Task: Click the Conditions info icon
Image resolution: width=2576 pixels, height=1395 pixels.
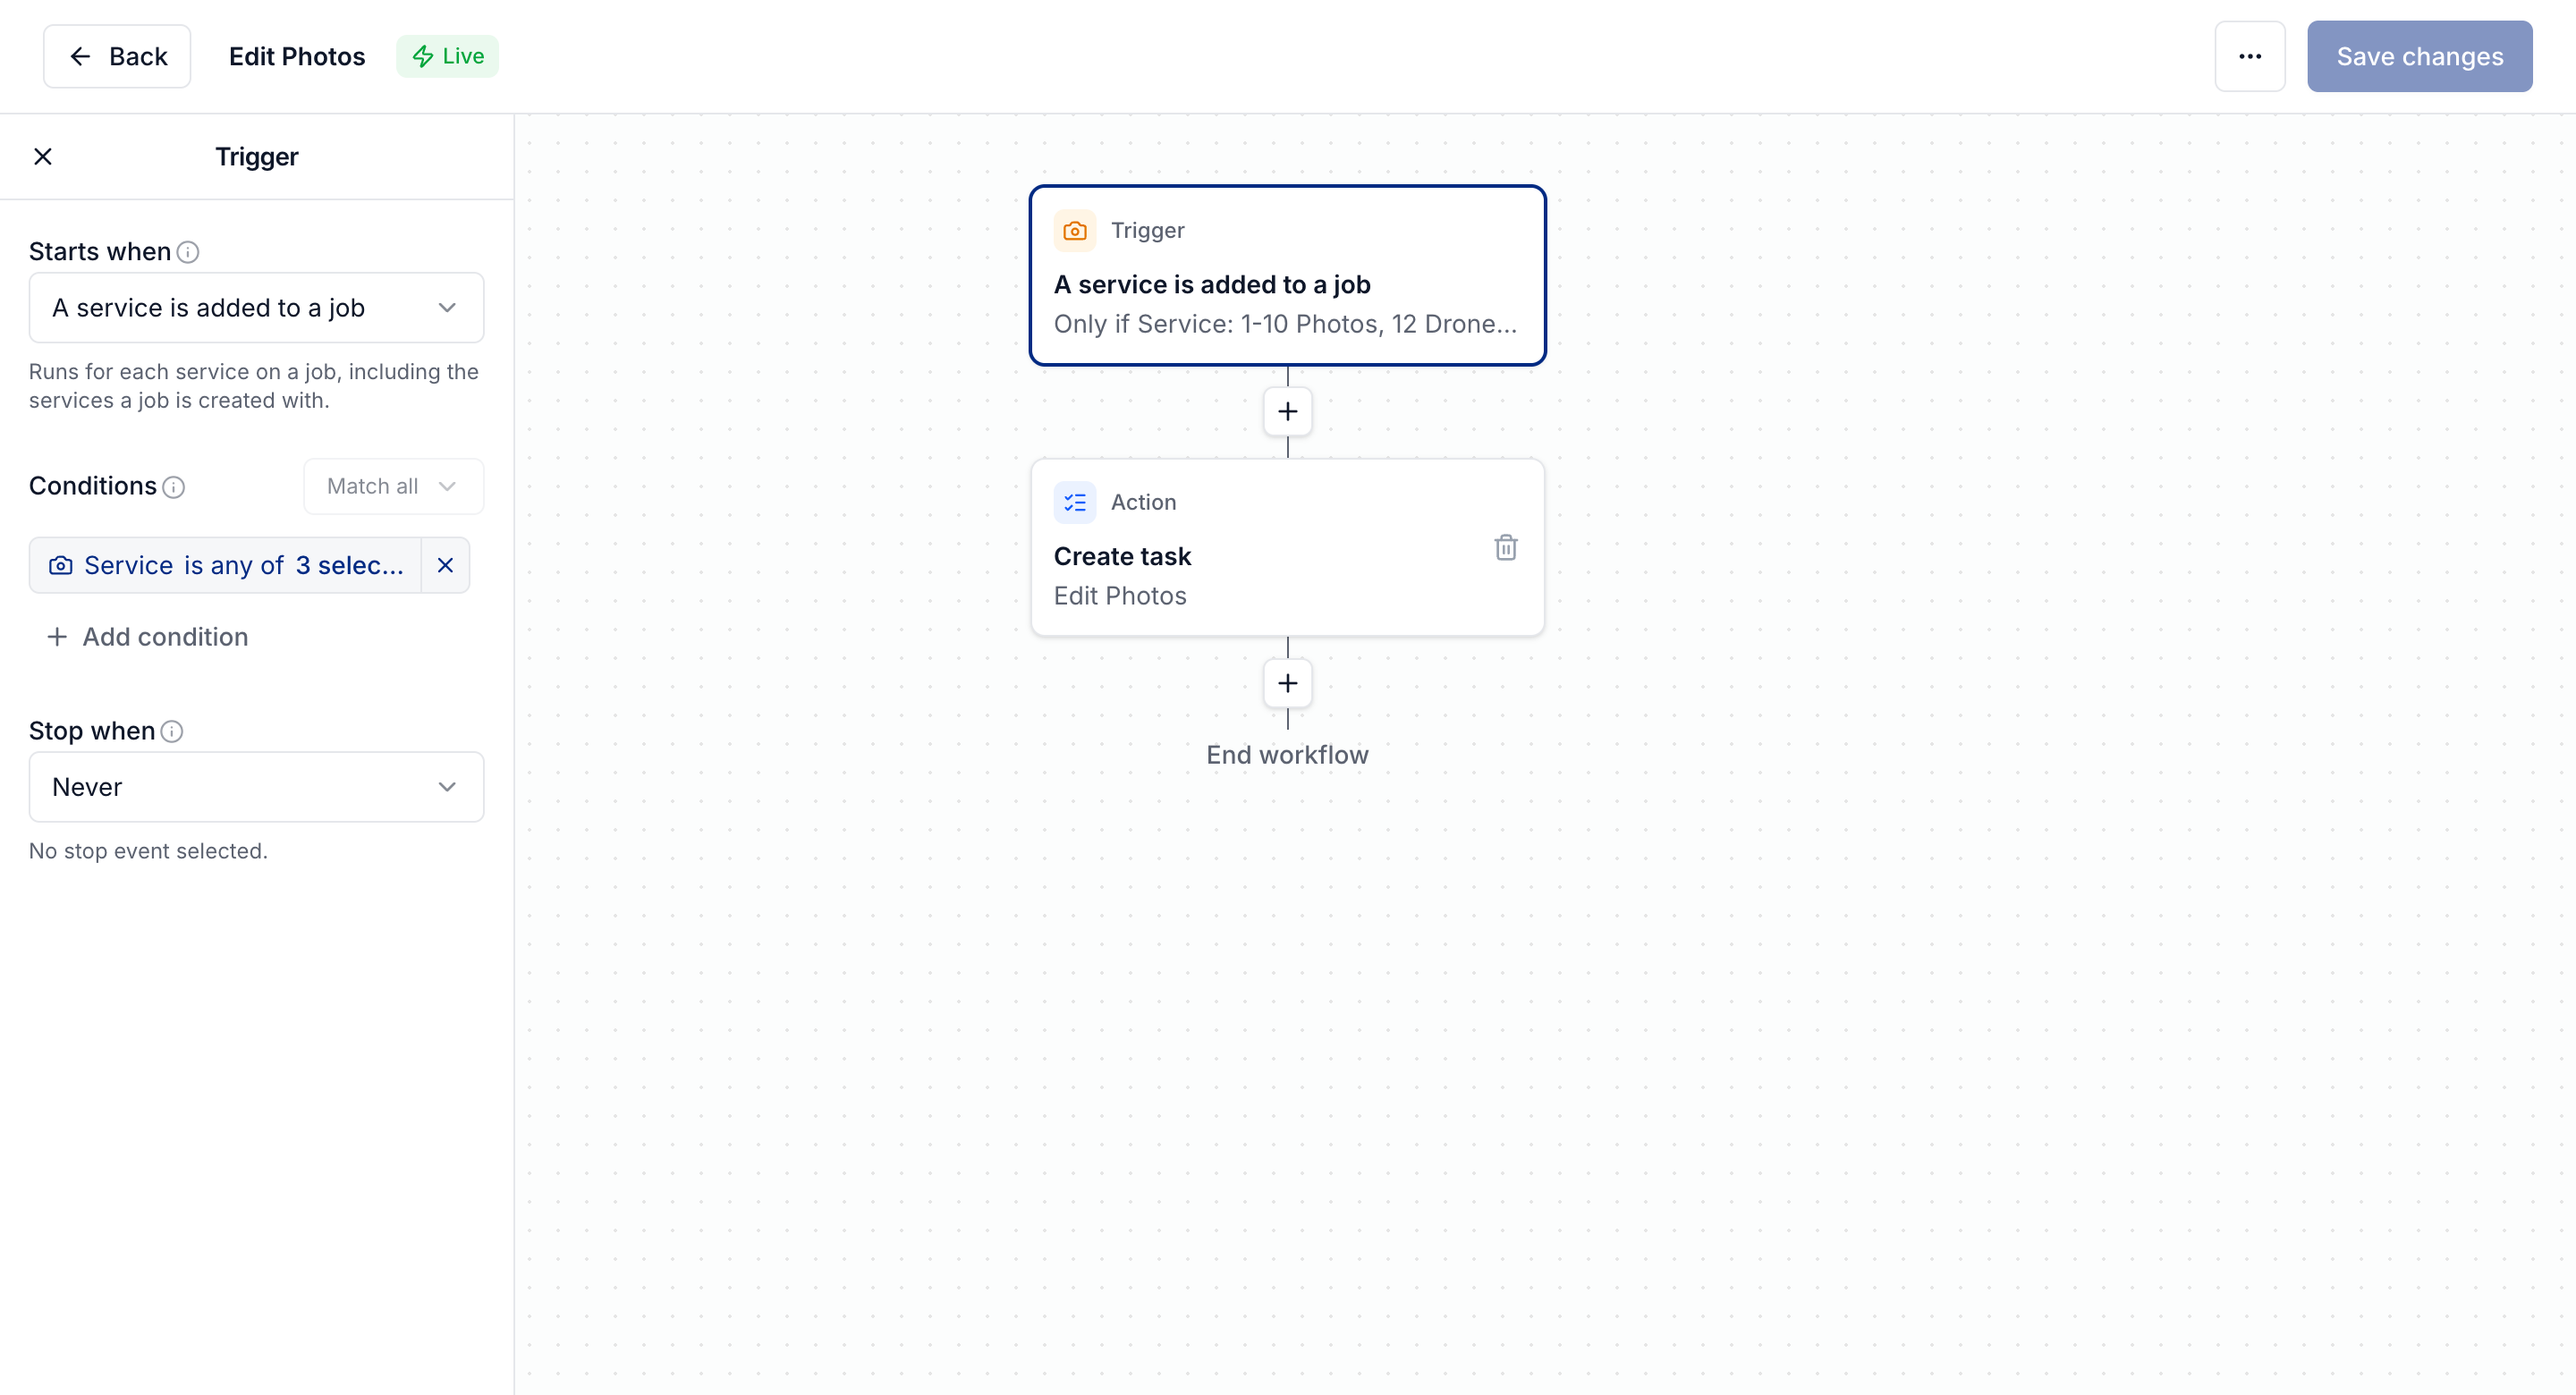Action: 174,487
